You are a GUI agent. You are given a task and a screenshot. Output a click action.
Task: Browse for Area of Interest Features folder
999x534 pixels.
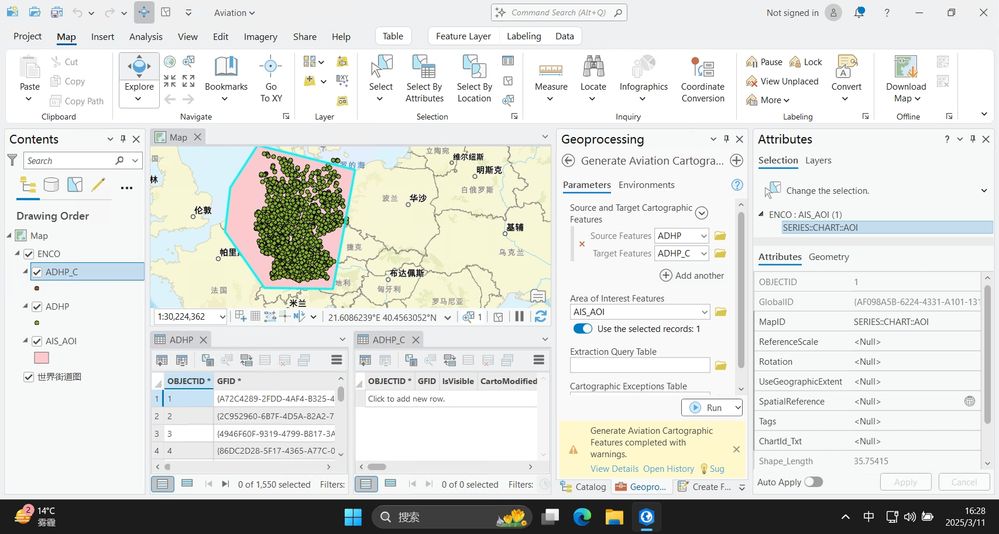[720, 312]
